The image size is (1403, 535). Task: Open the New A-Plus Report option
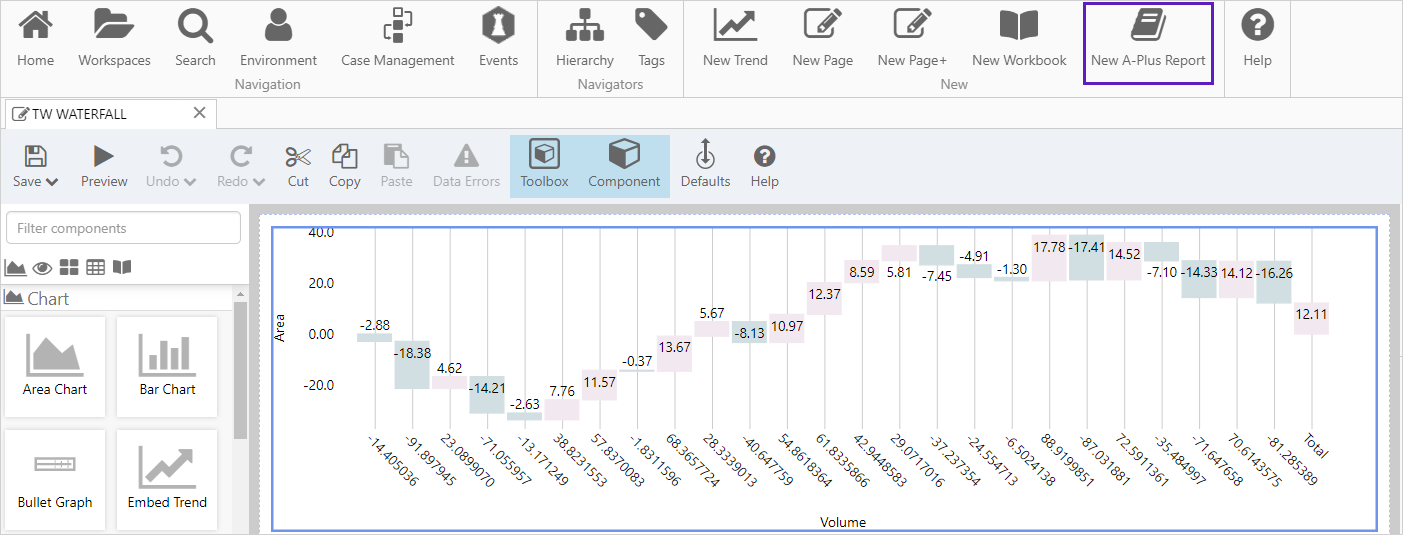pyautogui.click(x=1148, y=41)
